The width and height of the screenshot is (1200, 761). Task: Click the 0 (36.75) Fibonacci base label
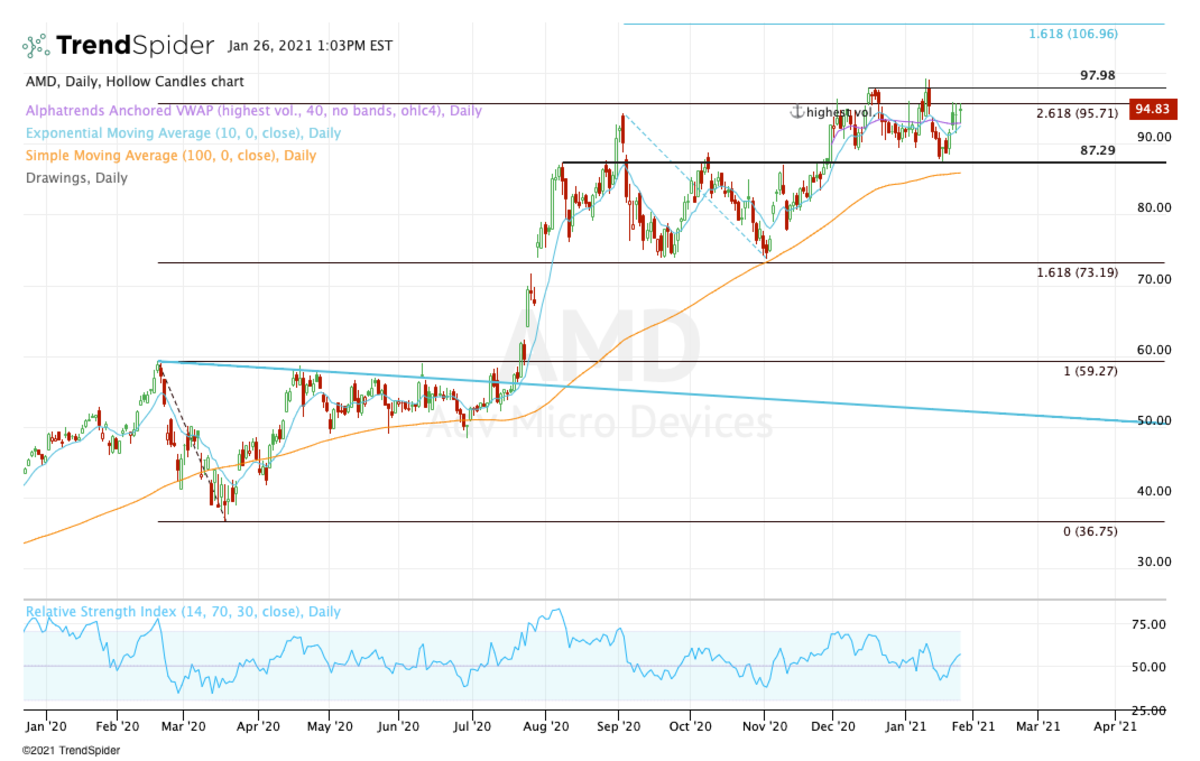point(1090,532)
